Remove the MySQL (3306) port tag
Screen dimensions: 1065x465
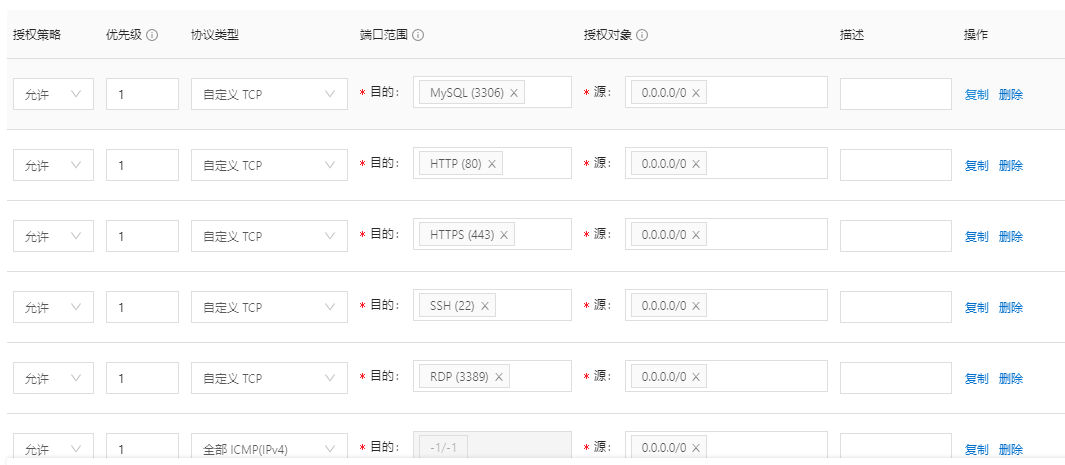[513, 93]
